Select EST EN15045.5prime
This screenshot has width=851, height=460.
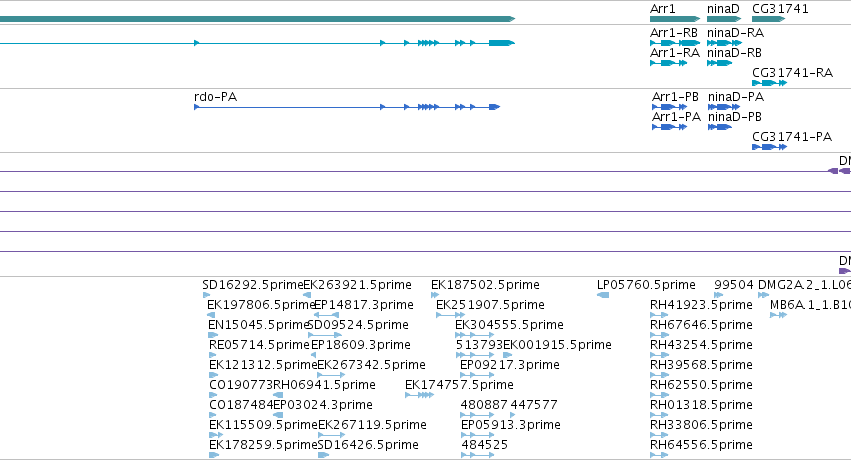pos(258,325)
